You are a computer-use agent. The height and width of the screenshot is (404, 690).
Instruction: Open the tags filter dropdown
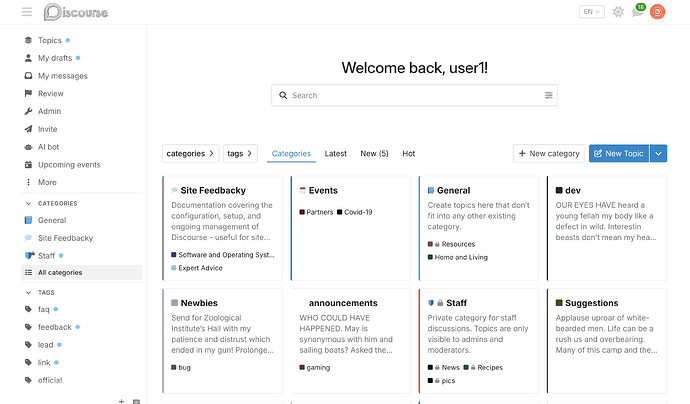tap(240, 154)
